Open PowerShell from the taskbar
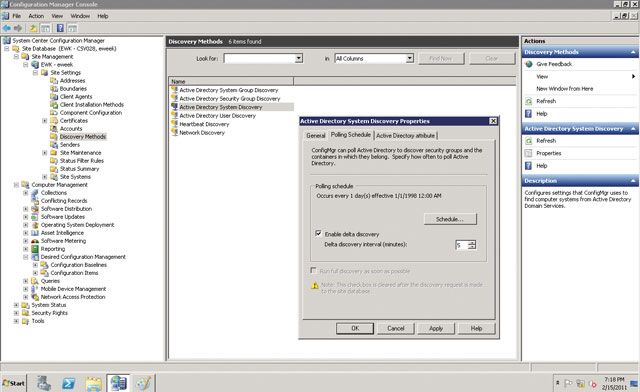 coord(68,383)
